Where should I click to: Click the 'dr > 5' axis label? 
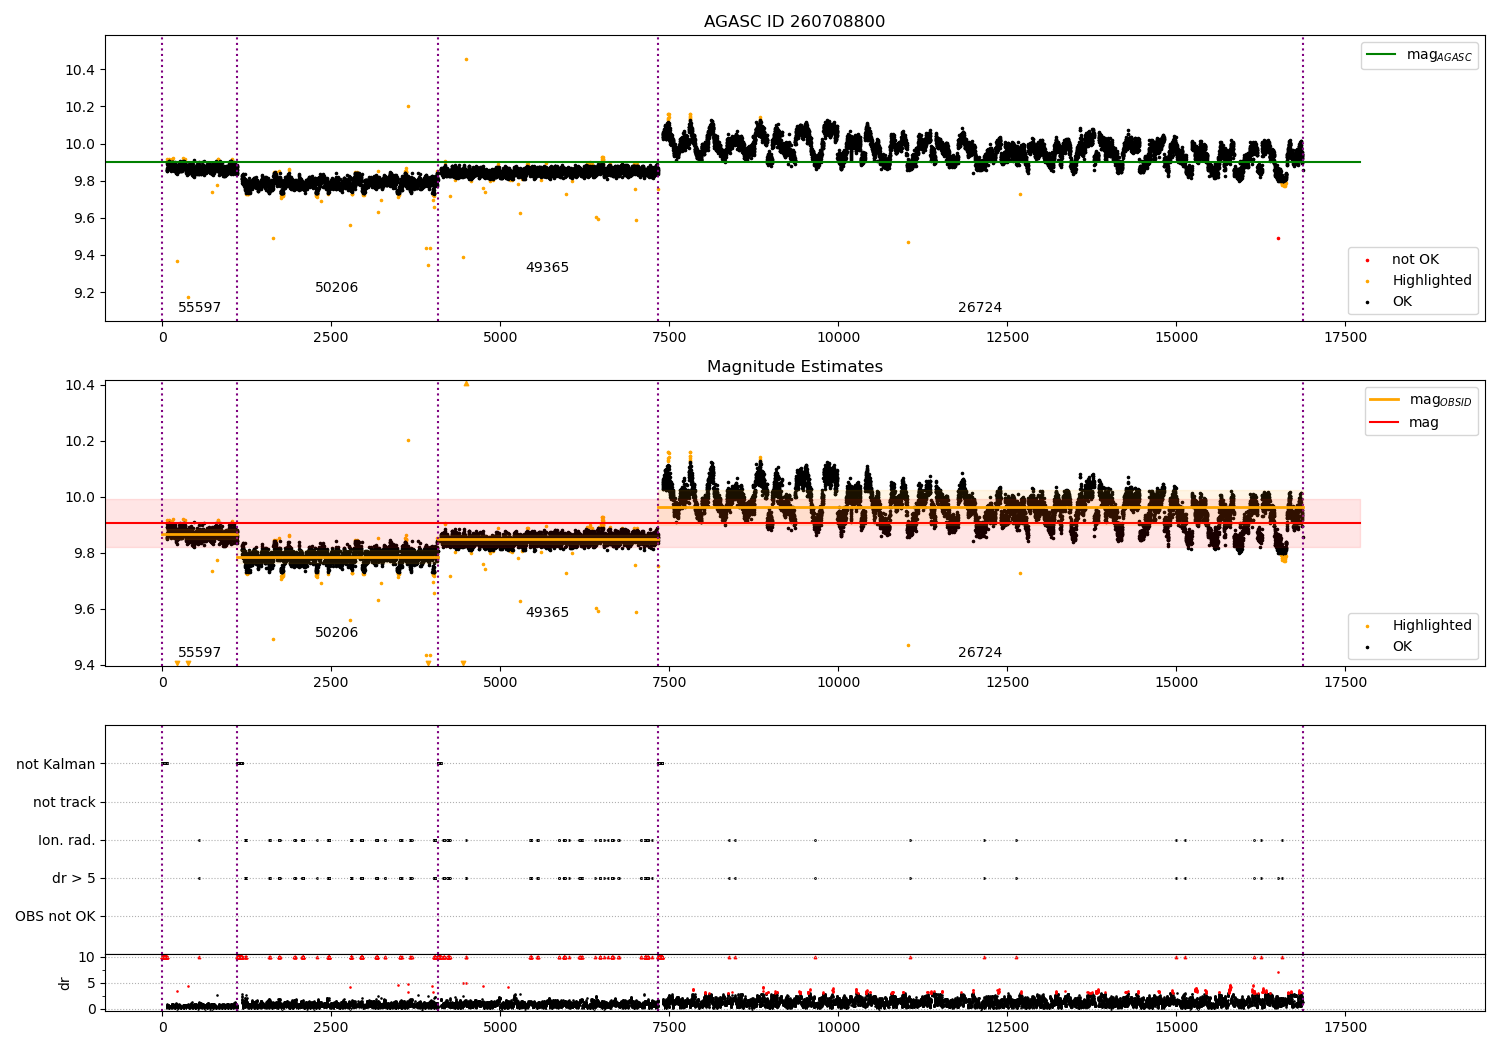[x=74, y=878]
